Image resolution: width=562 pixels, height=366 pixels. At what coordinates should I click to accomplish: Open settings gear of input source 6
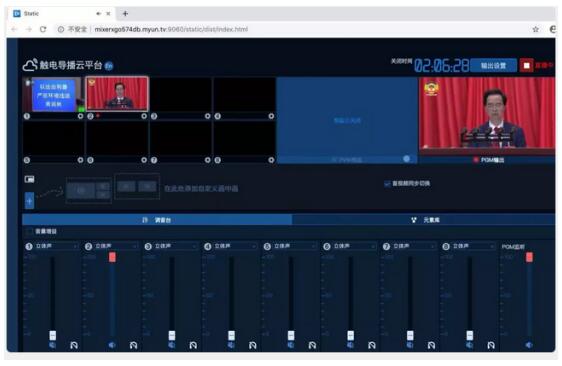pos(144,160)
